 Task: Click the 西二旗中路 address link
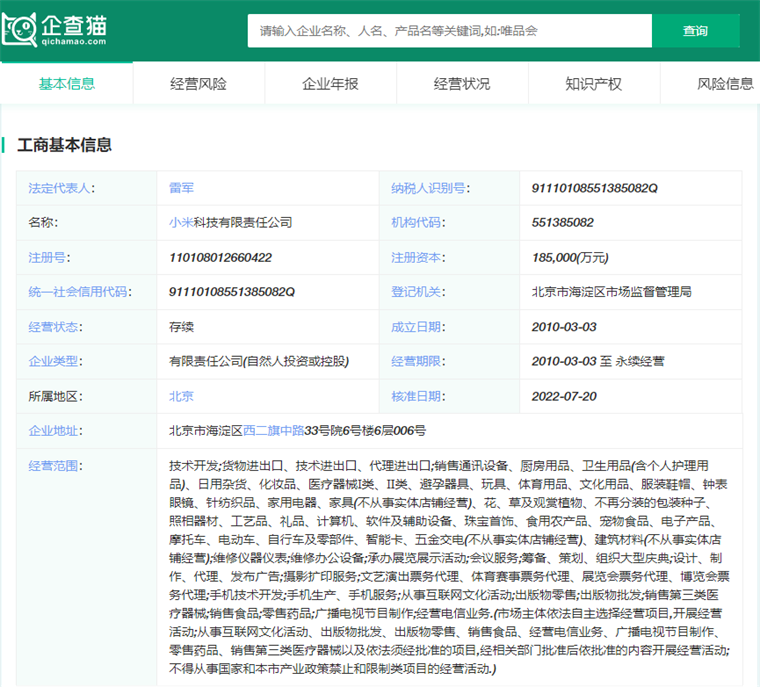click(x=274, y=431)
